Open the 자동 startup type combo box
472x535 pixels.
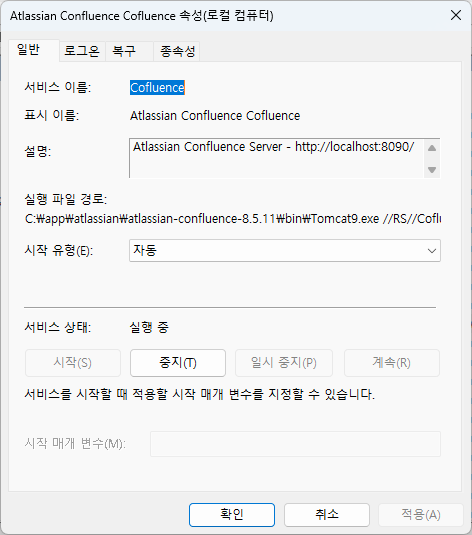(285, 251)
